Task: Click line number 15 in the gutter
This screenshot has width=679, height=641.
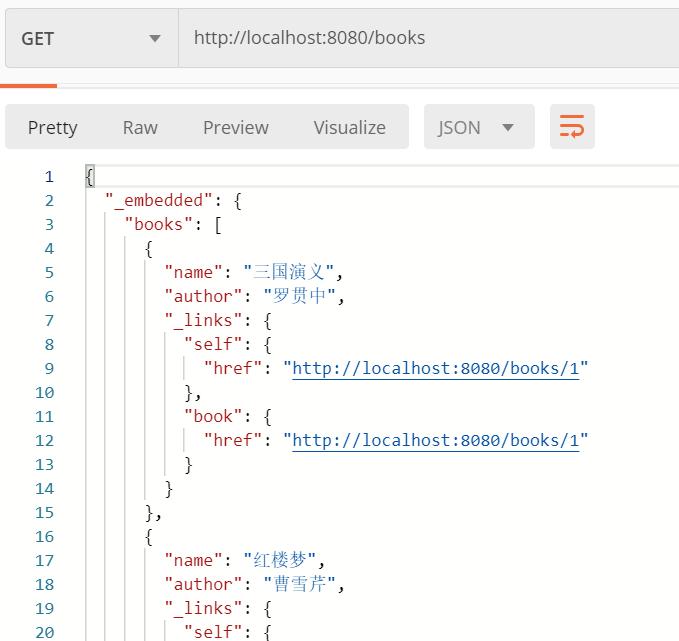Action: tap(44, 512)
